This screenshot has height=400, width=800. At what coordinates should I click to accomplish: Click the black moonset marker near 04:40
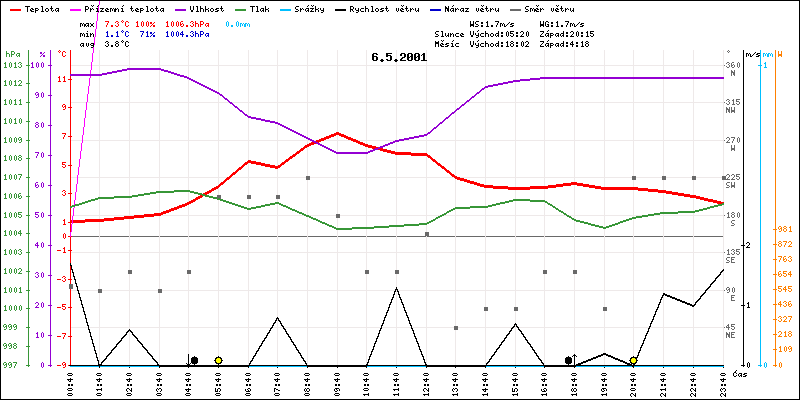pyautogui.click(x=194, y=360)
